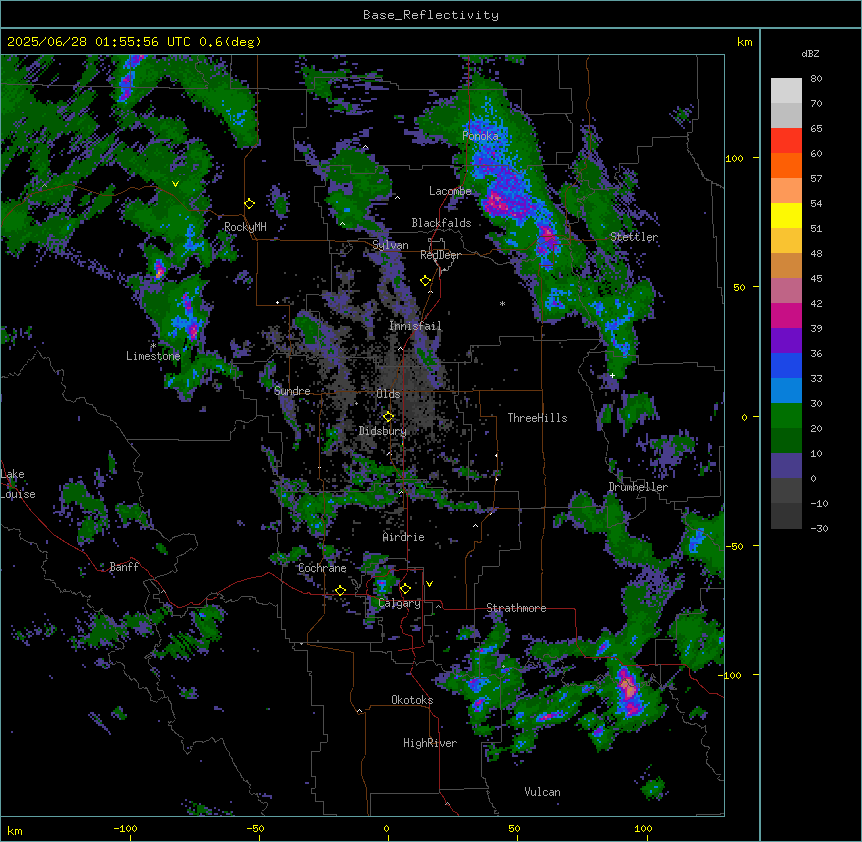Click the km label at the bottom left
Image resolution: width=862 pixels, height=842 pixels.
pos(15,830)
